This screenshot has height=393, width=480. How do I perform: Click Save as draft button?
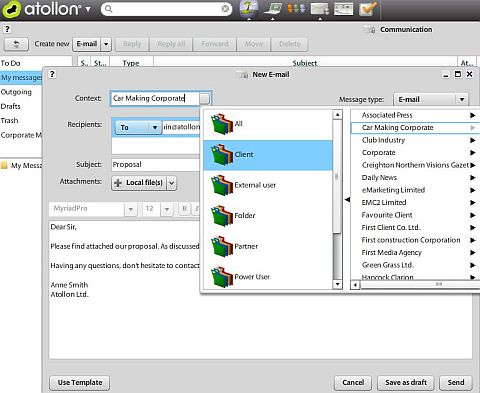pyautogui.click(x=406, y=383)
